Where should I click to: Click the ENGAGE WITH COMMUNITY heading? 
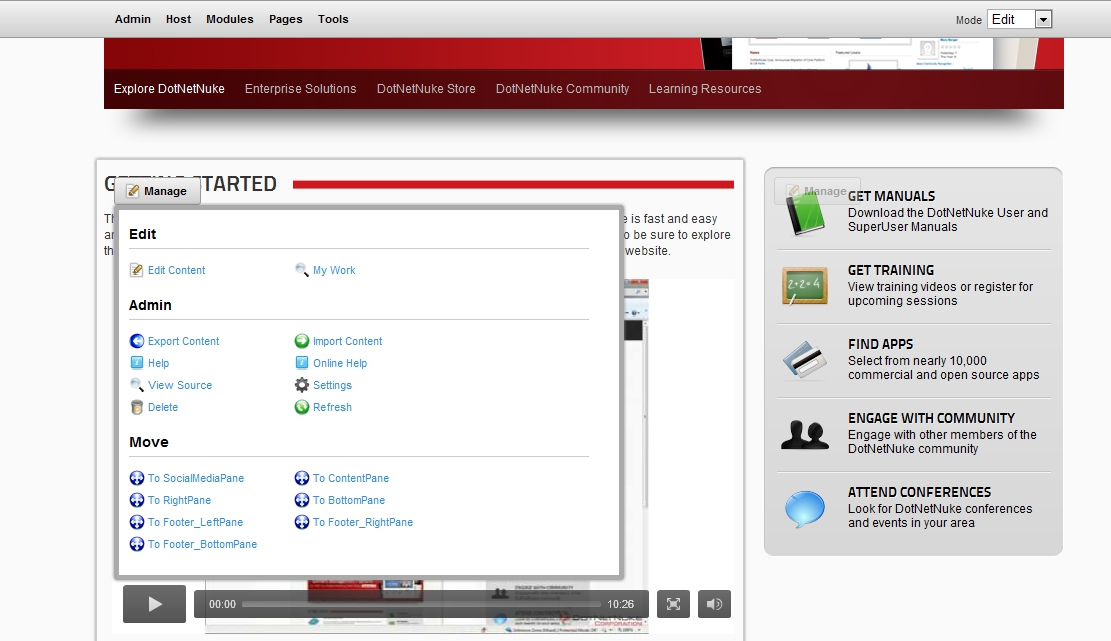pos(931,418)
